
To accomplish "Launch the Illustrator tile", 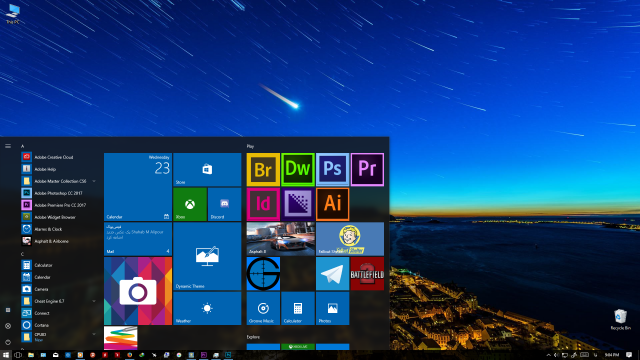I will point(333,204).
